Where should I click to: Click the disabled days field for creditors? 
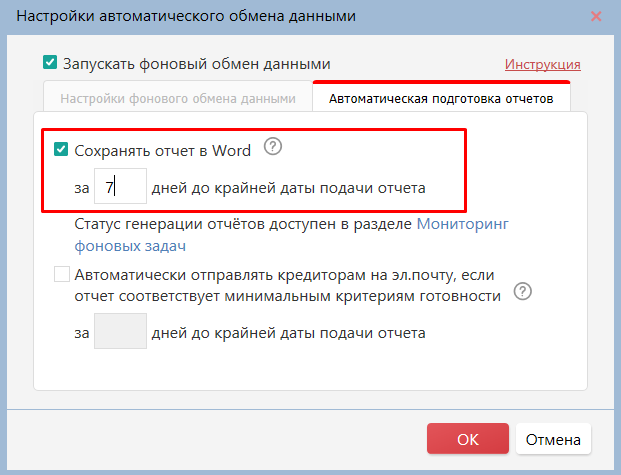click(120, 331)
